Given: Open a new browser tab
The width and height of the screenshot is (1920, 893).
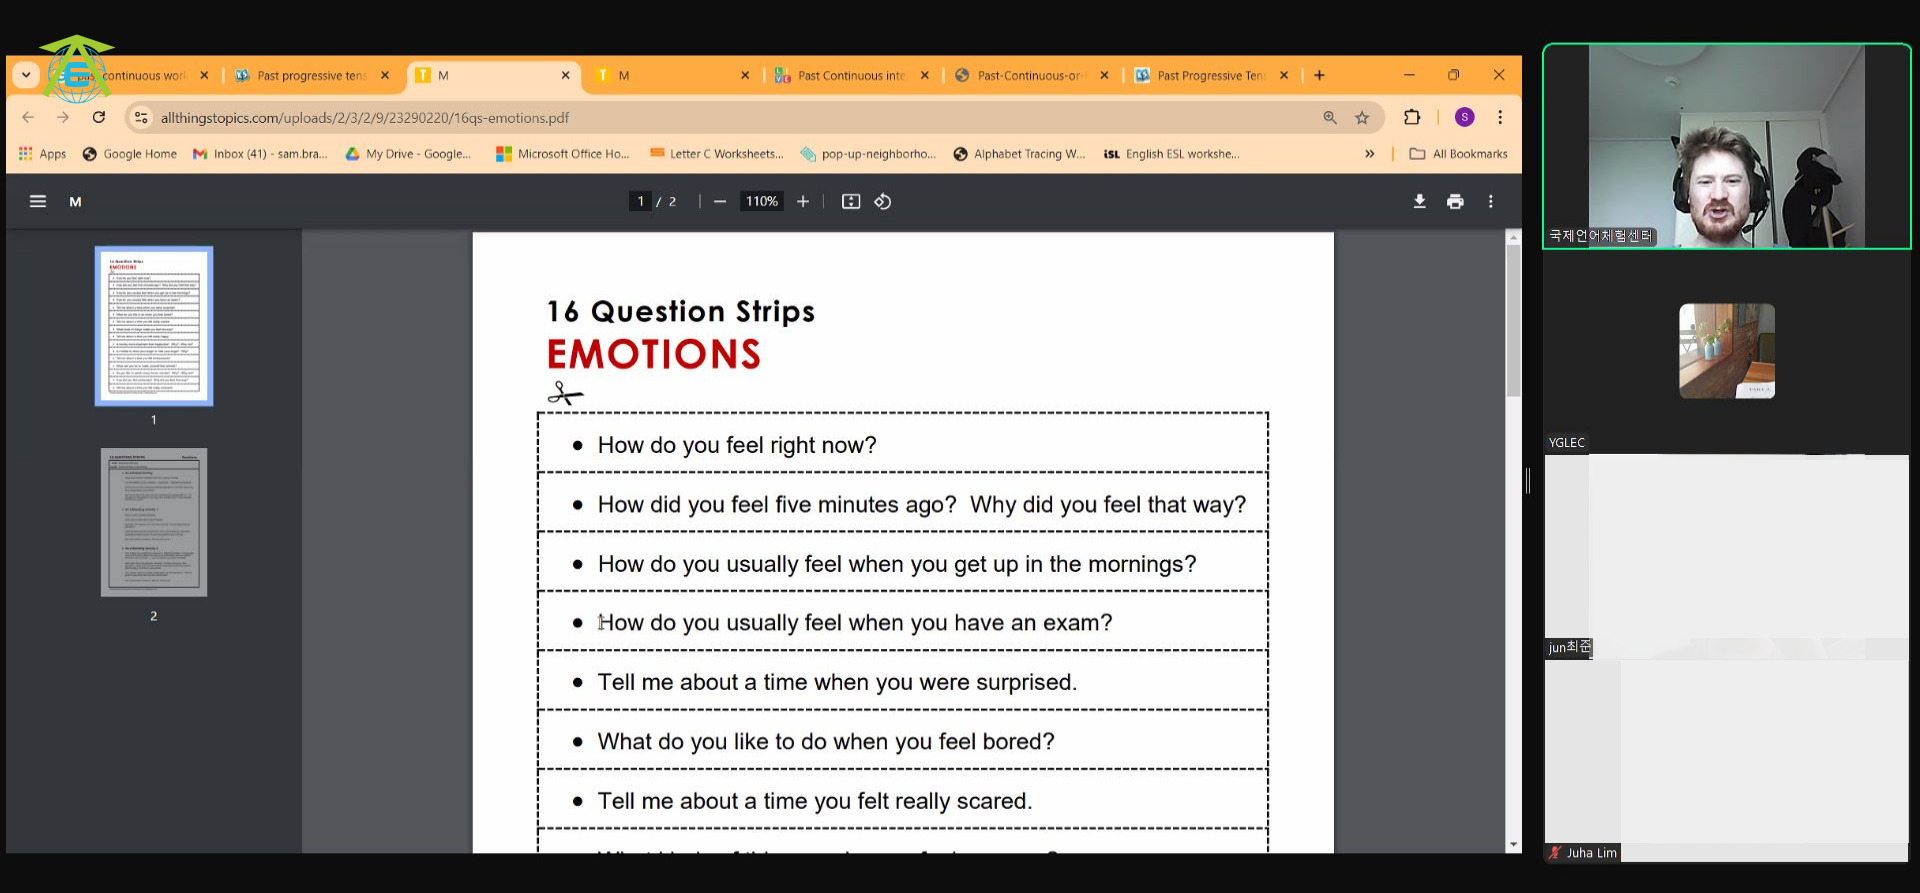Looking at the screenshot, I should [1319, 75].
